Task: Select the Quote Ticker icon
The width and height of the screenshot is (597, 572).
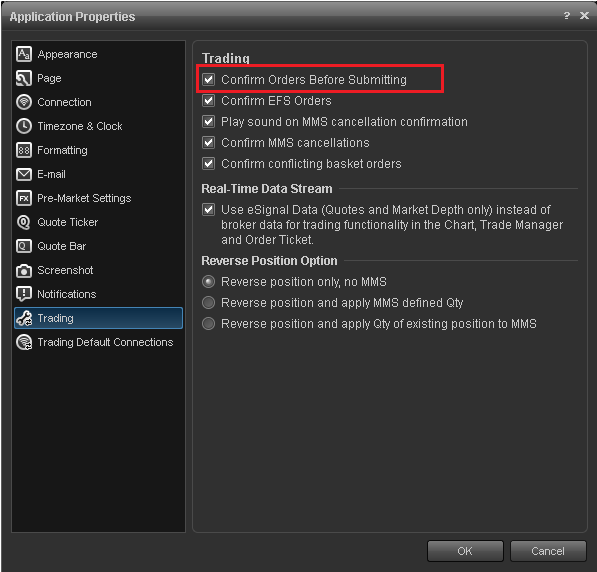Action: click(x=24, y=222)
